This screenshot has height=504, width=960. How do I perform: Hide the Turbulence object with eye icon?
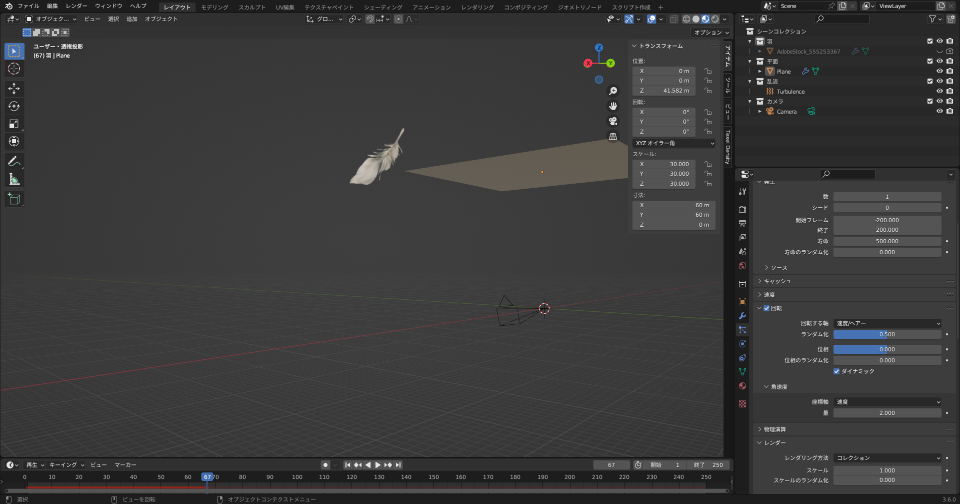940,91
